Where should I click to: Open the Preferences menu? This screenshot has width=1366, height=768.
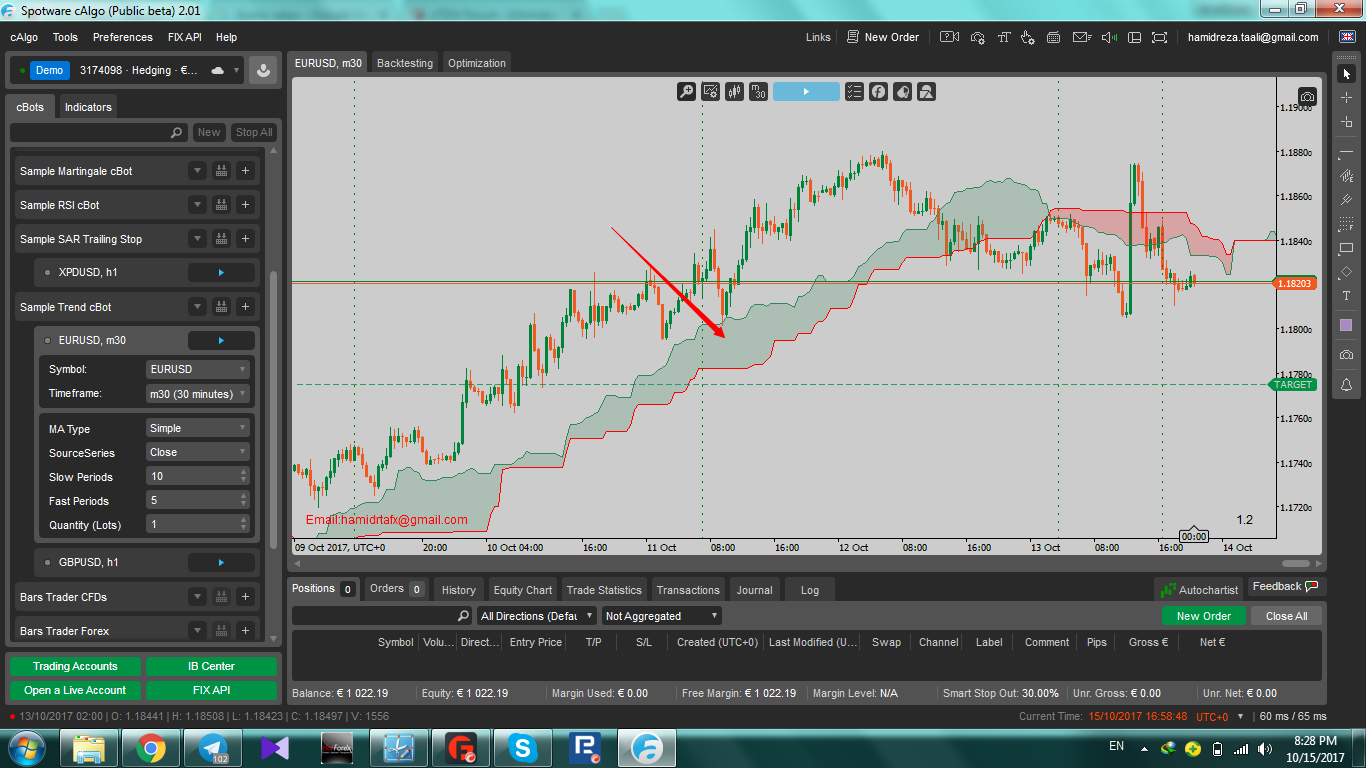pyautogui.click(x=122, y=37)
